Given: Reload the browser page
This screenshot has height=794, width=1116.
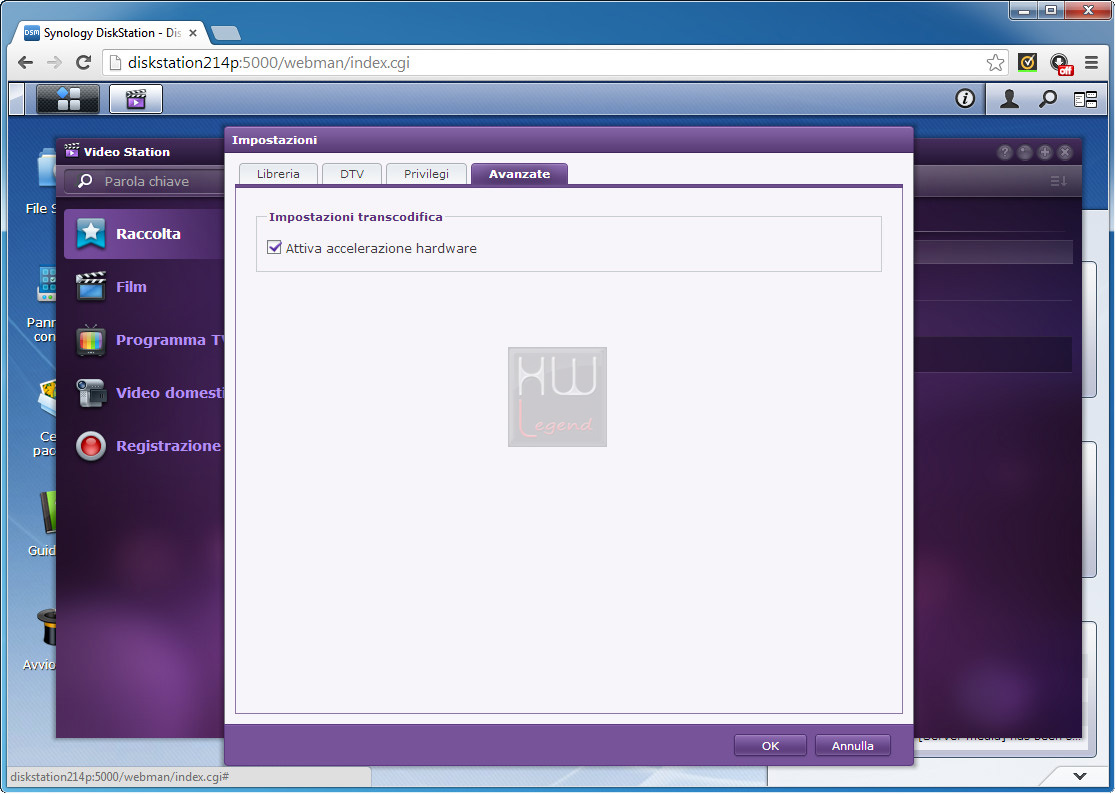Looking at the screenshot, I should click(83, 63).
